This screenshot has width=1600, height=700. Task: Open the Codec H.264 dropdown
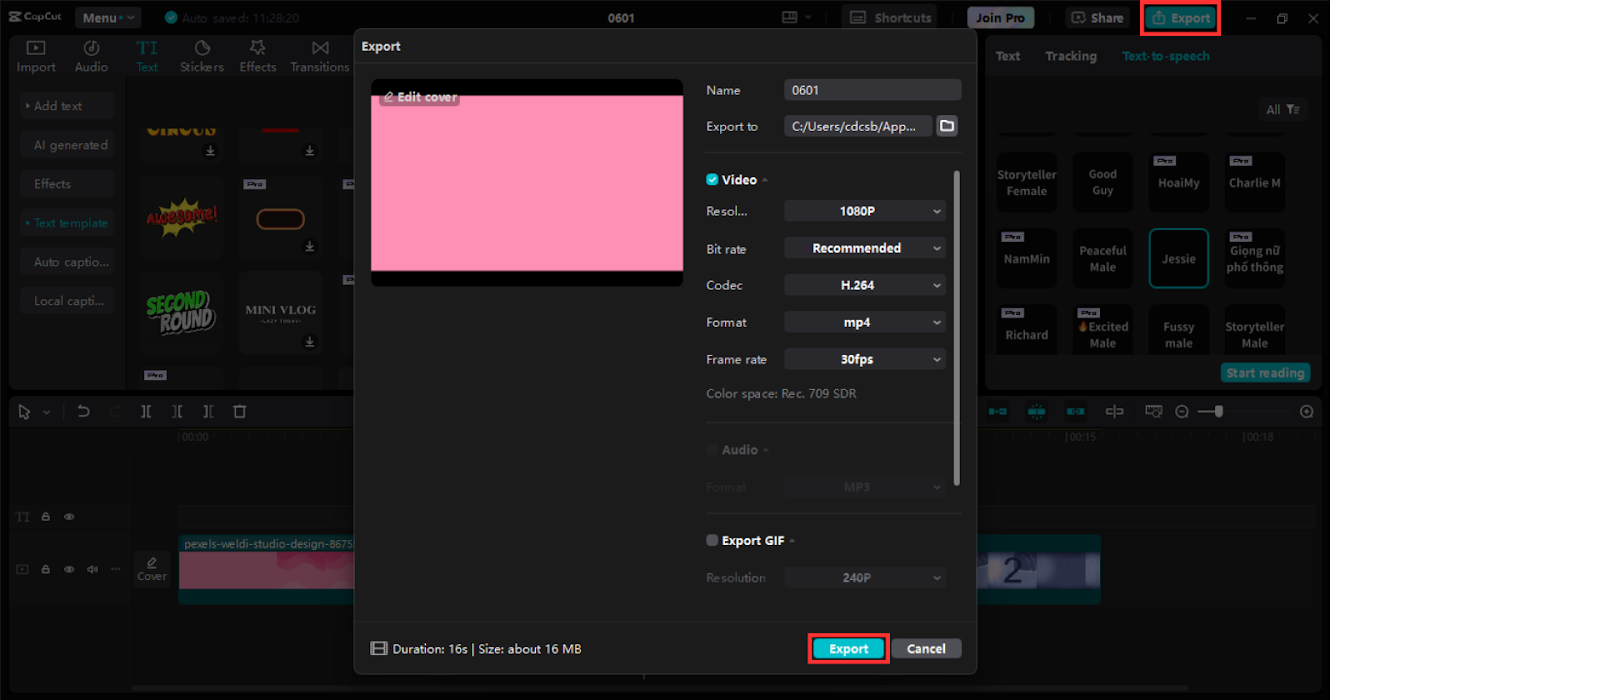(x=865, y=285)
